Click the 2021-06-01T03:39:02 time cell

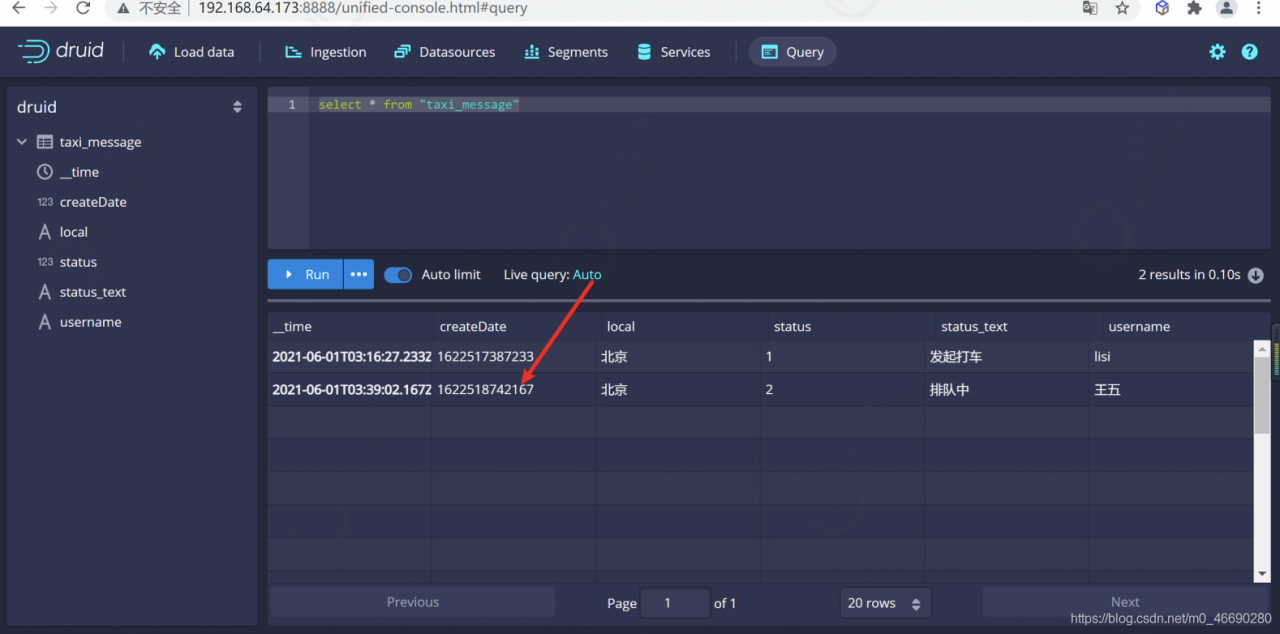[351, 390]
